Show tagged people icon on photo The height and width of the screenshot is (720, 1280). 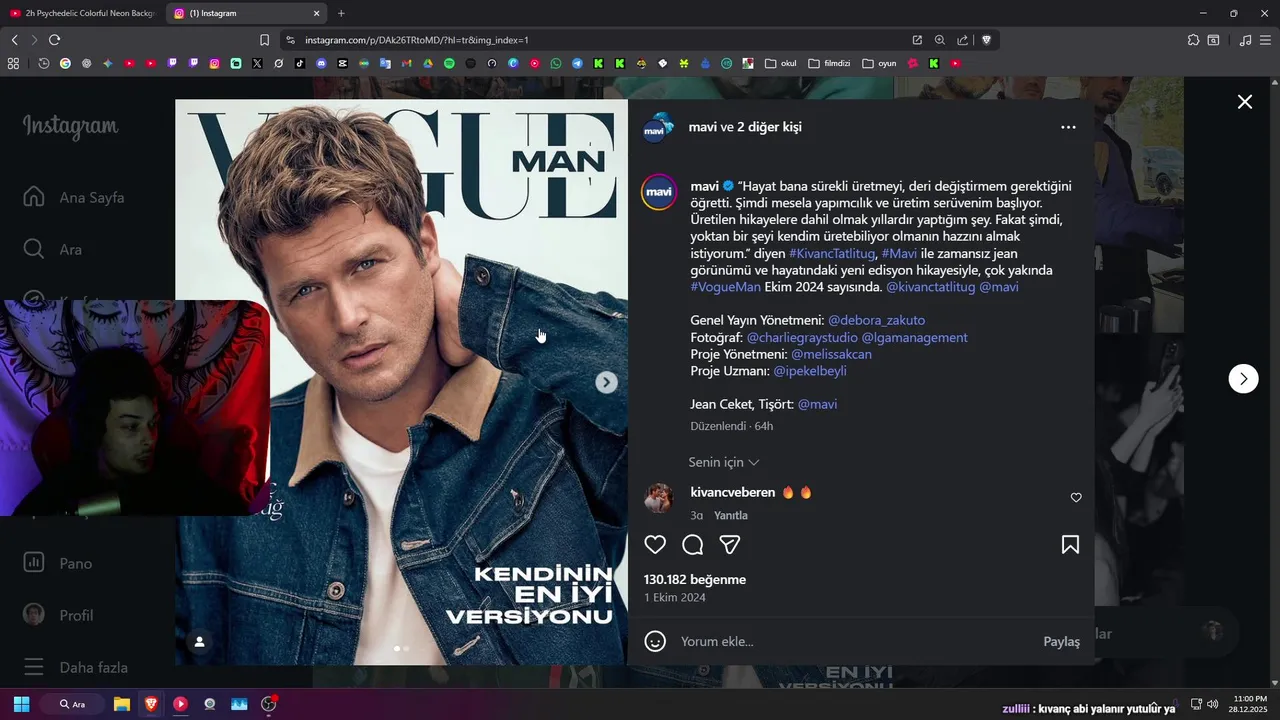coord(199,642)
